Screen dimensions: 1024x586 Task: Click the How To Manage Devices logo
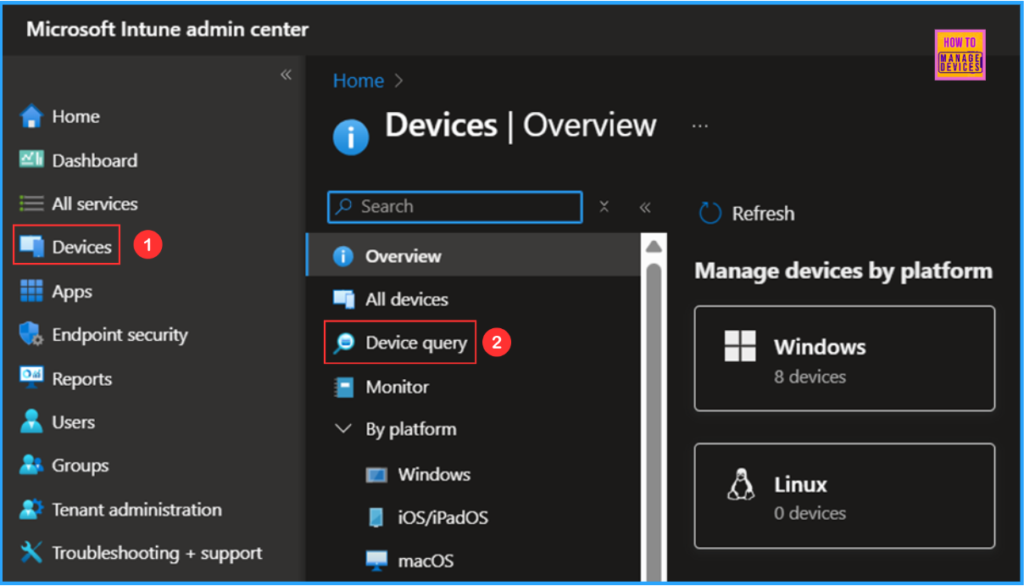point(959,55)
